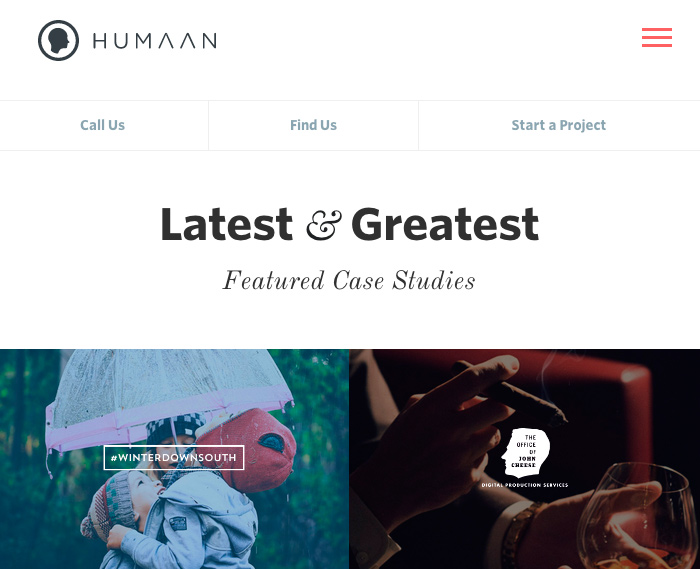Click the John Cleese head silhouette logo
The height and width of the screenshot is (569, 700).
pyautogui.click(x=525, y=453)
